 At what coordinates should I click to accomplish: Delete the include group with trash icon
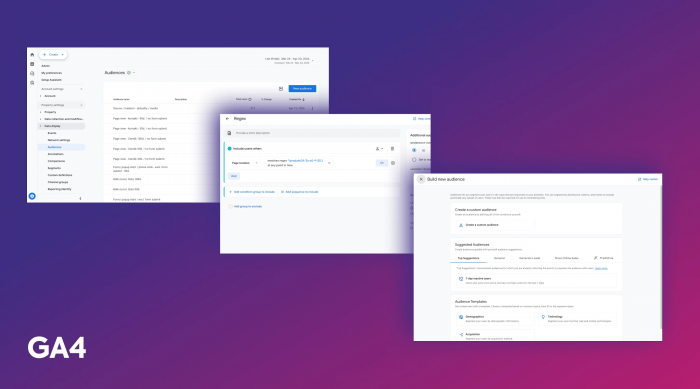click(392, 149)
